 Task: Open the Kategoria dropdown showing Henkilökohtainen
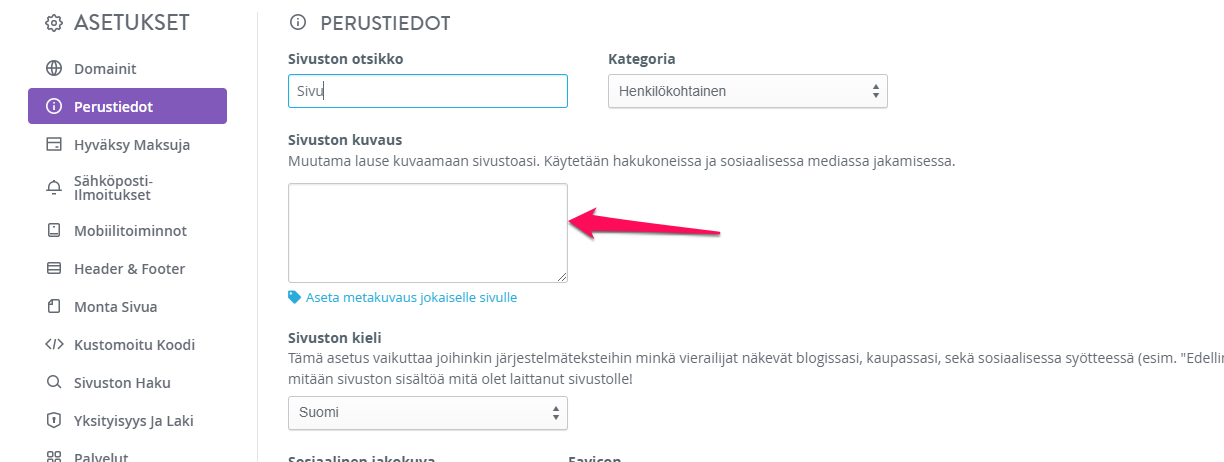pyautogui.click(x=748, y=91)
